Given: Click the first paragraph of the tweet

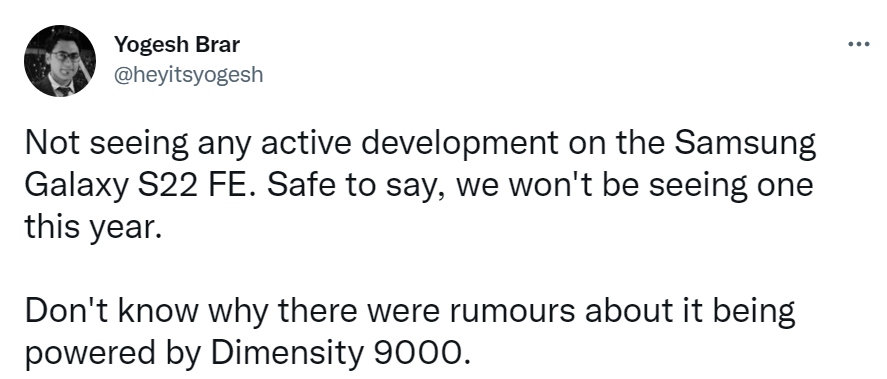Looking at the screenshot, I should coord(420,186).
